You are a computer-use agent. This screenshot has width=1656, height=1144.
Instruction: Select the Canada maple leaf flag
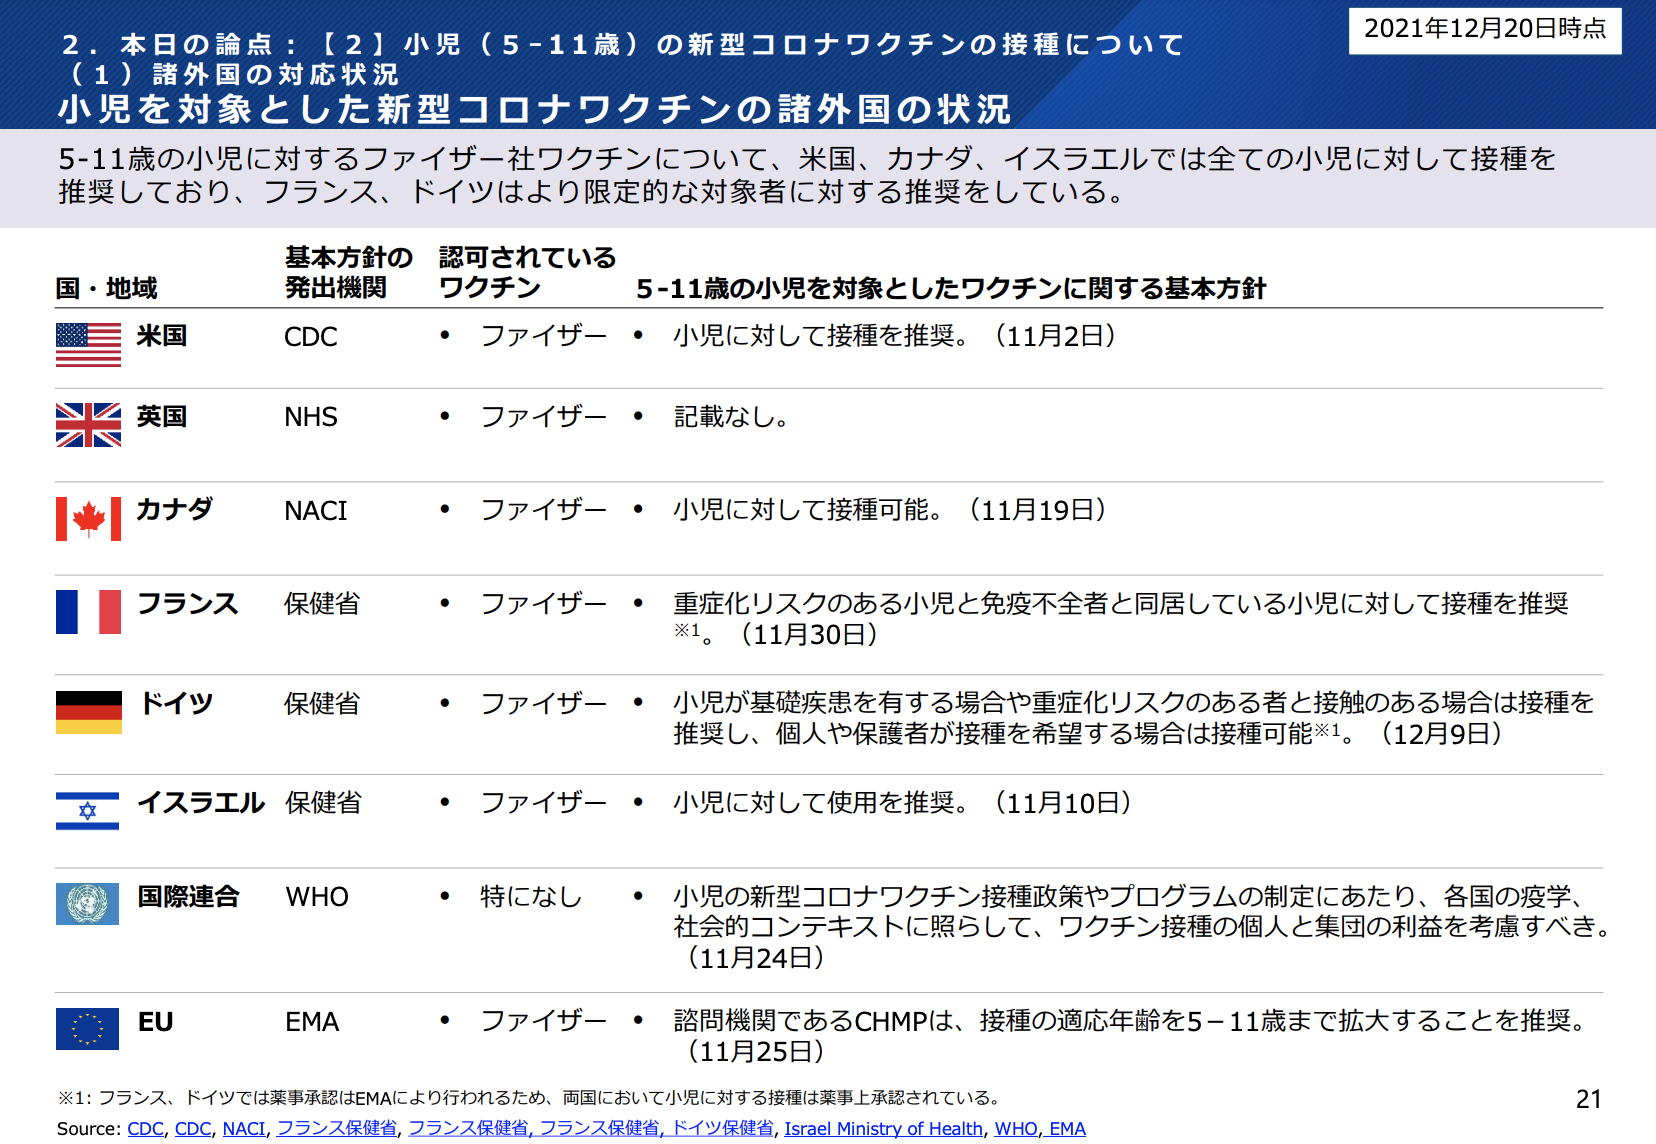(88, 519)
